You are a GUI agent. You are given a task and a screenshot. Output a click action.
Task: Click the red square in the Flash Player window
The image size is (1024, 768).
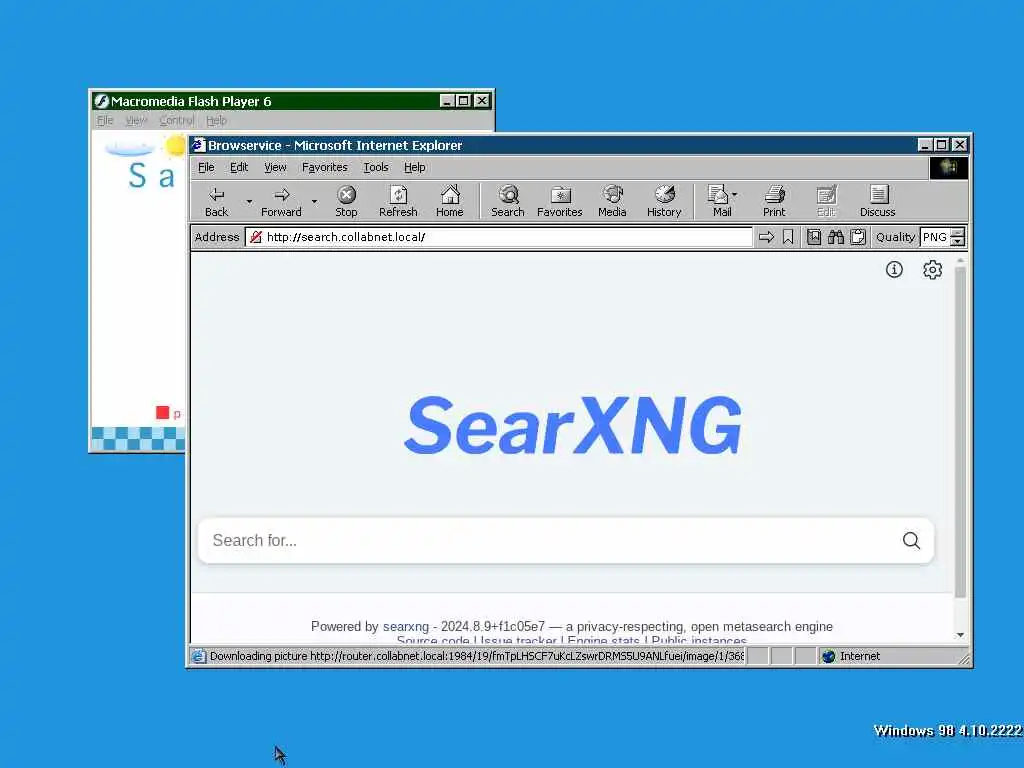tap(163, 413)
